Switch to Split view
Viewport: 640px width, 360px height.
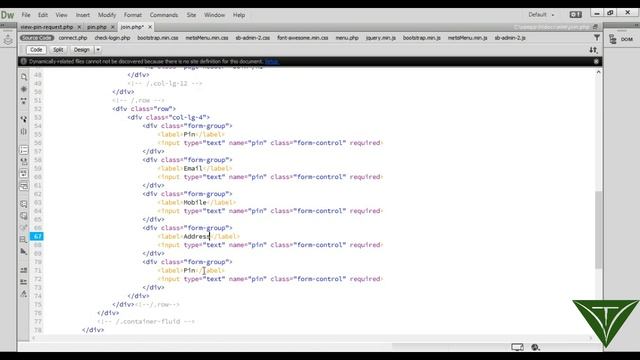pos(58,50)
